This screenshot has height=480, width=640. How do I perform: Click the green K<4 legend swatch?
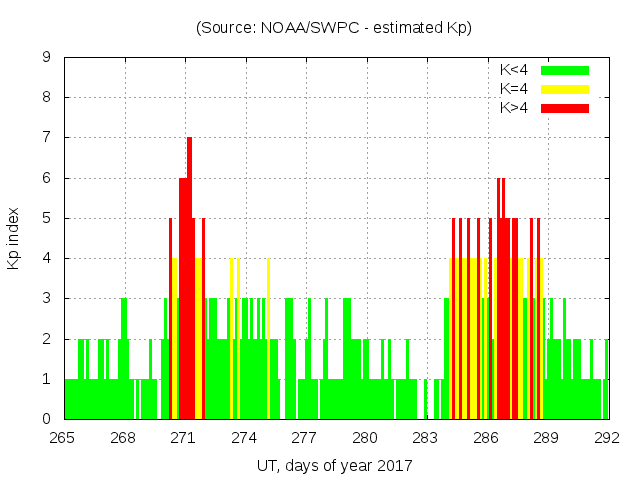[x=564, y=70]
